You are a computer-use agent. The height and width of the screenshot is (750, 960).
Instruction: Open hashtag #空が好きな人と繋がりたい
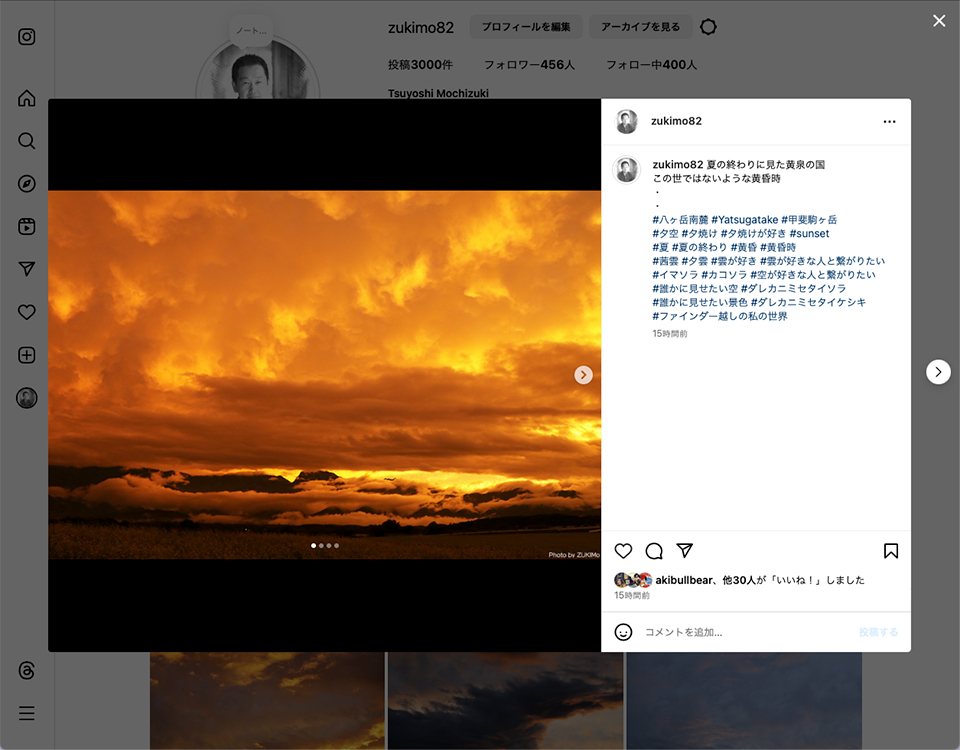pyautogui.click(x=813, y=275)
